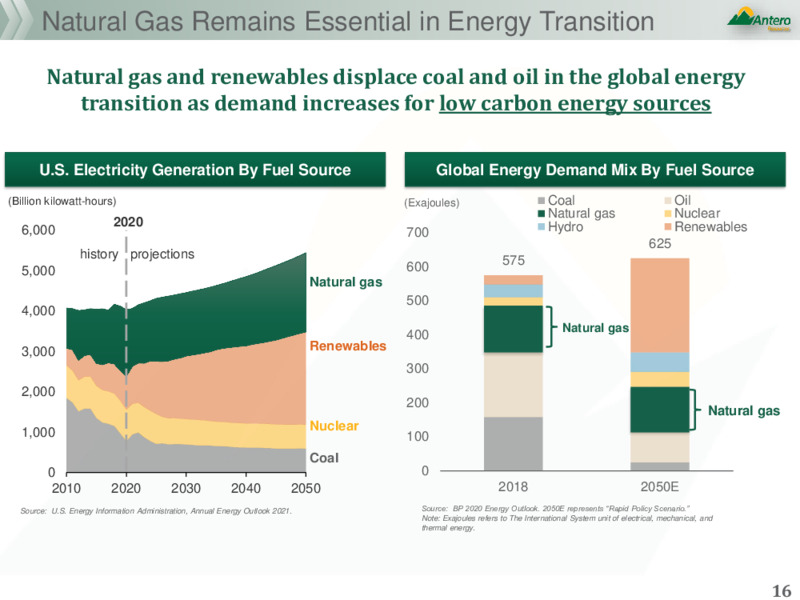
Task: Click the Oil legend color swatch
Action: point(668,201)
